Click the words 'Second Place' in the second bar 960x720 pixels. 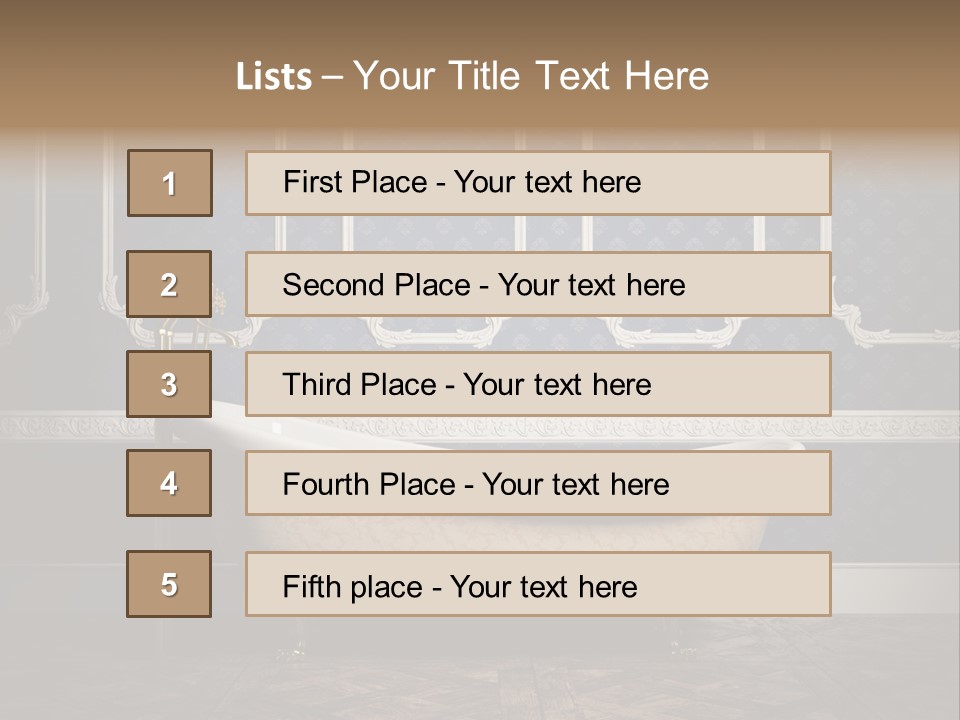(377, 285)
